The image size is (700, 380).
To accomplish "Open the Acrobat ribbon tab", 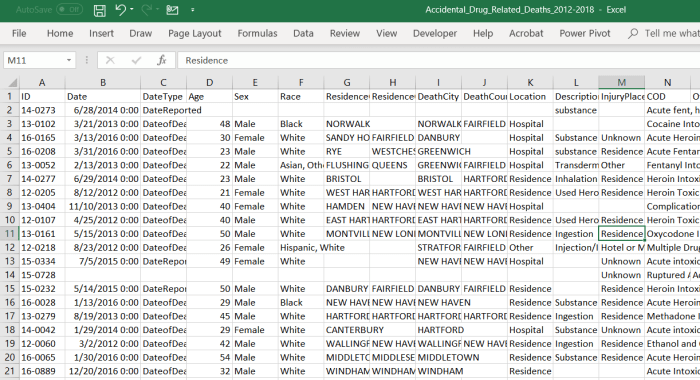I will tap(526, 33).
